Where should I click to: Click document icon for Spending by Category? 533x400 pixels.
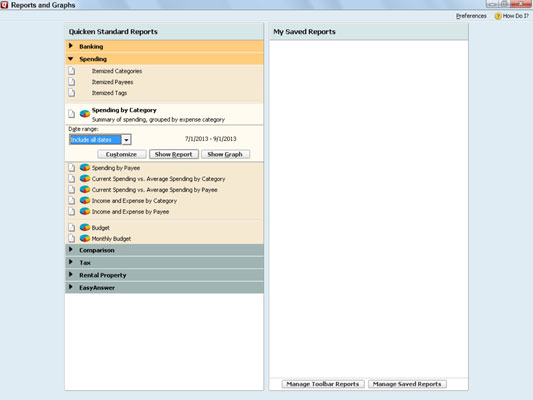pyautogui.click(x=71, y=114)
